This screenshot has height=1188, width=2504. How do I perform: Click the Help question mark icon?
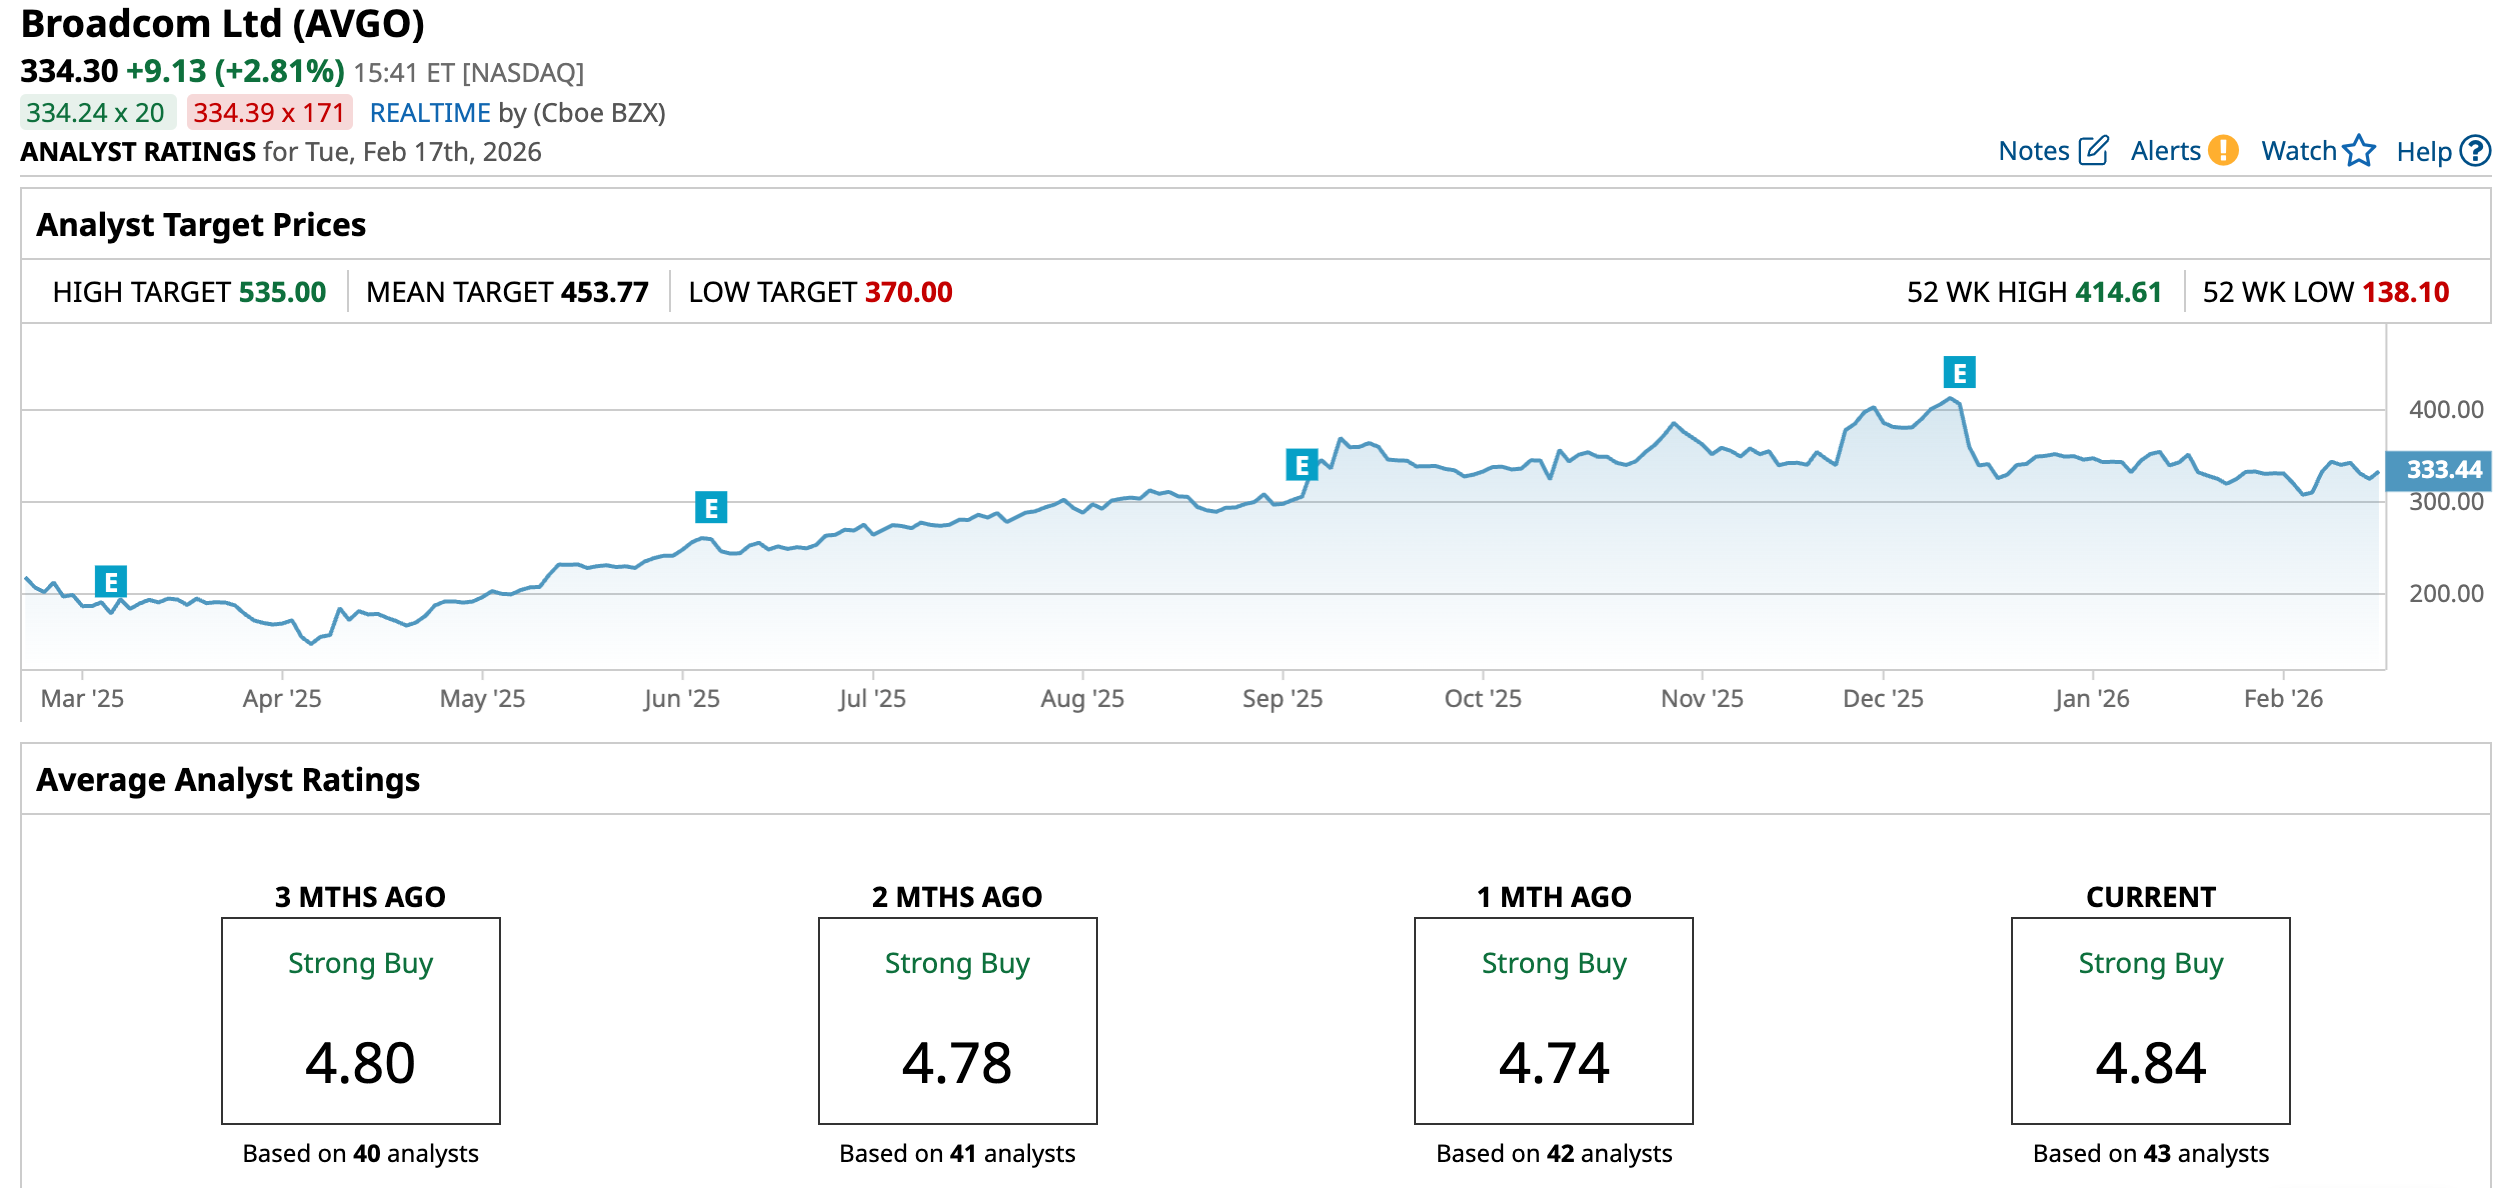click(x=2475, y=150)
